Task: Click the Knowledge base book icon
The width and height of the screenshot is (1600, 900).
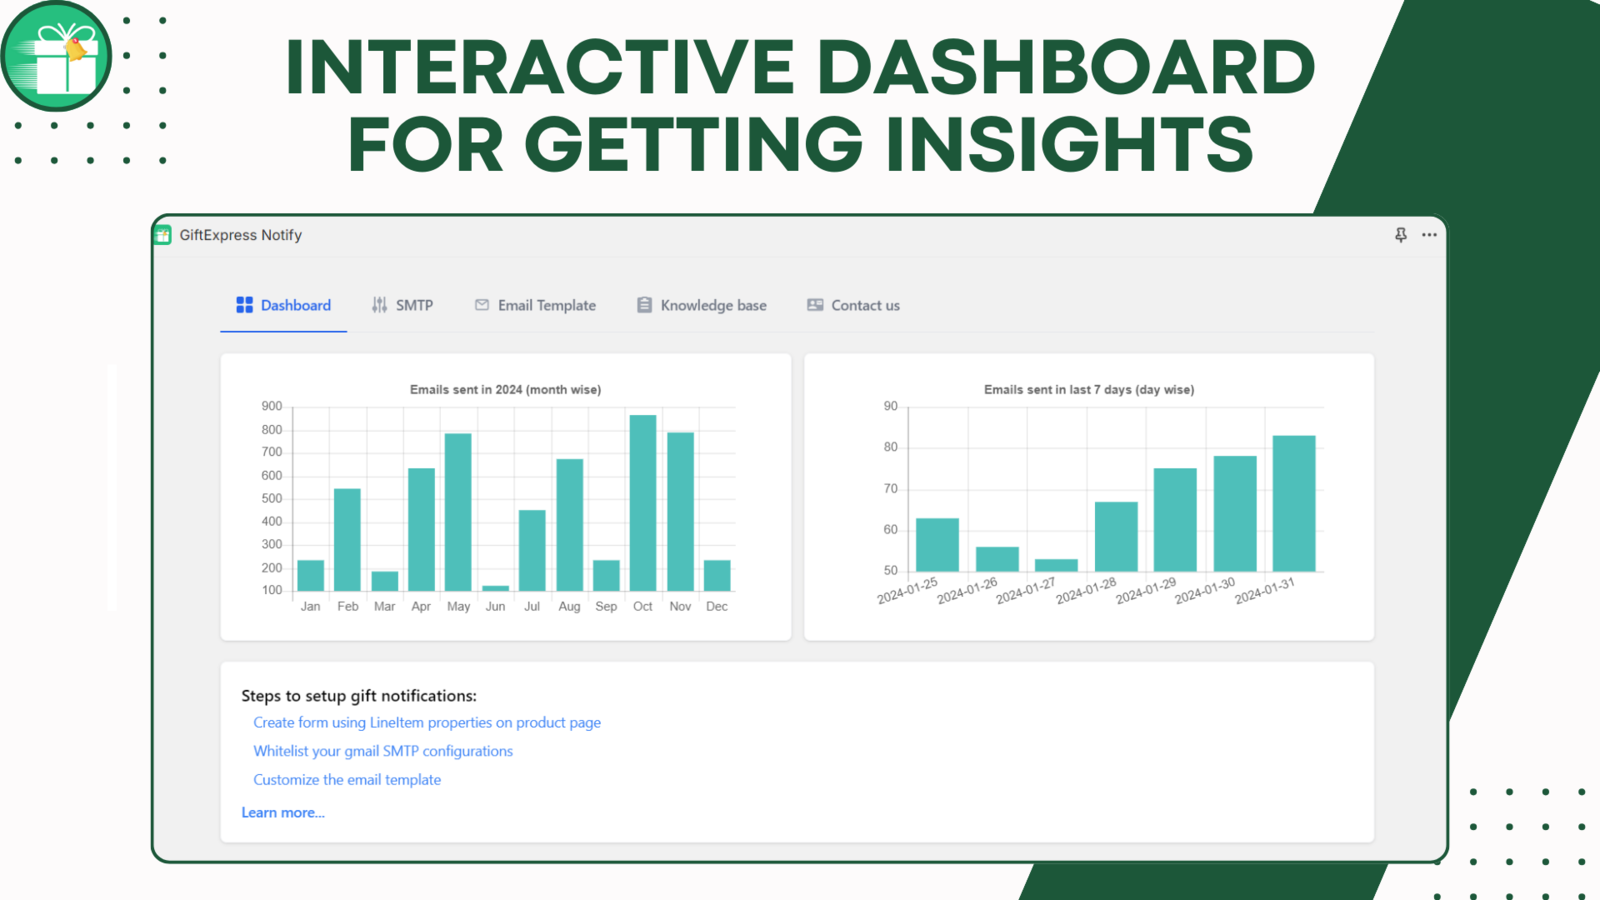Action: pyautogui.click(x=643, y=305)
